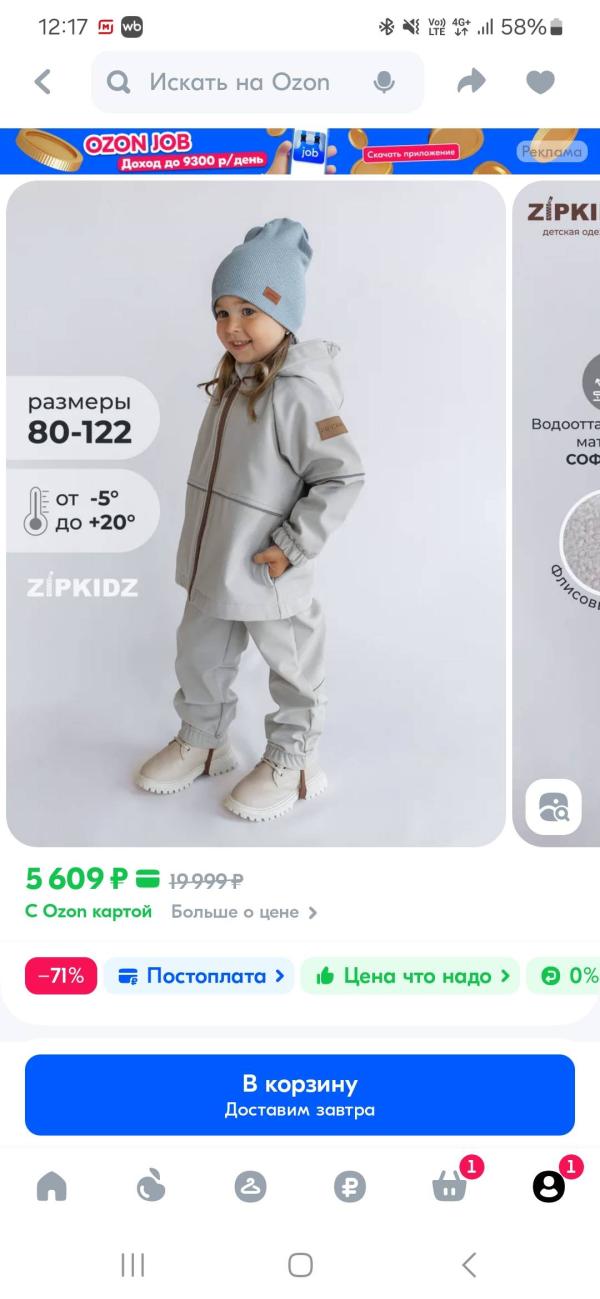Open the similar image search icon
Viewport: 600px width, 1299px height.
(553, 806)
